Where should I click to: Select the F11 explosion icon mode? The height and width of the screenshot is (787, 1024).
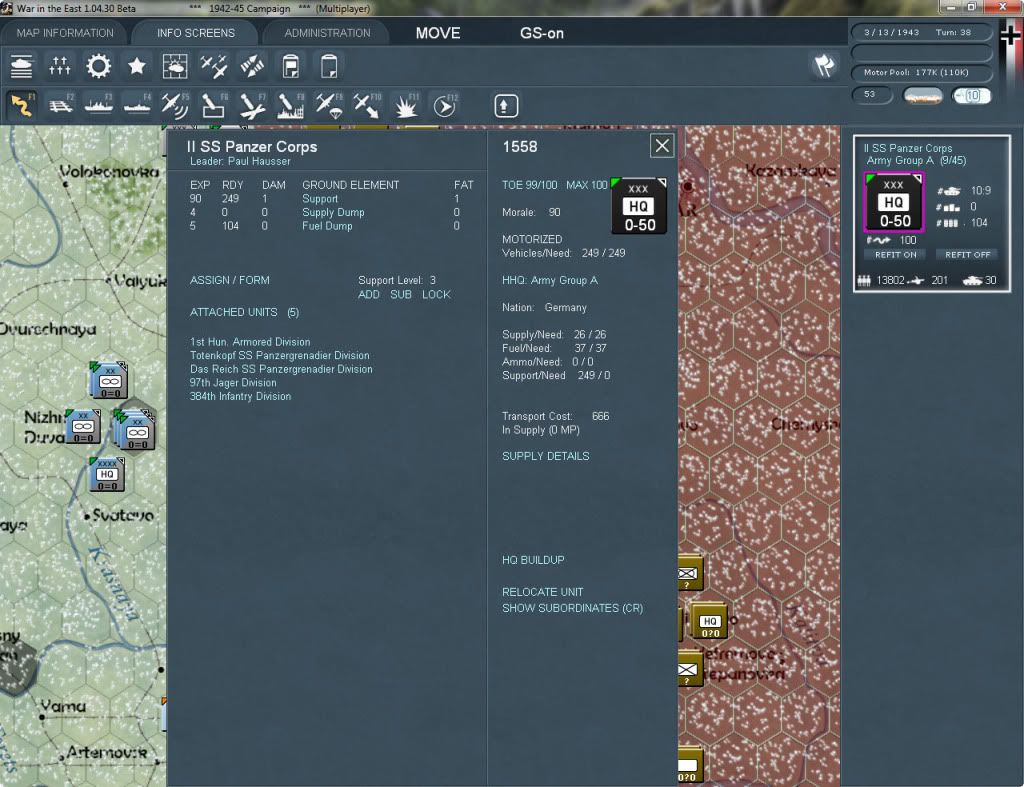(406, 105)
